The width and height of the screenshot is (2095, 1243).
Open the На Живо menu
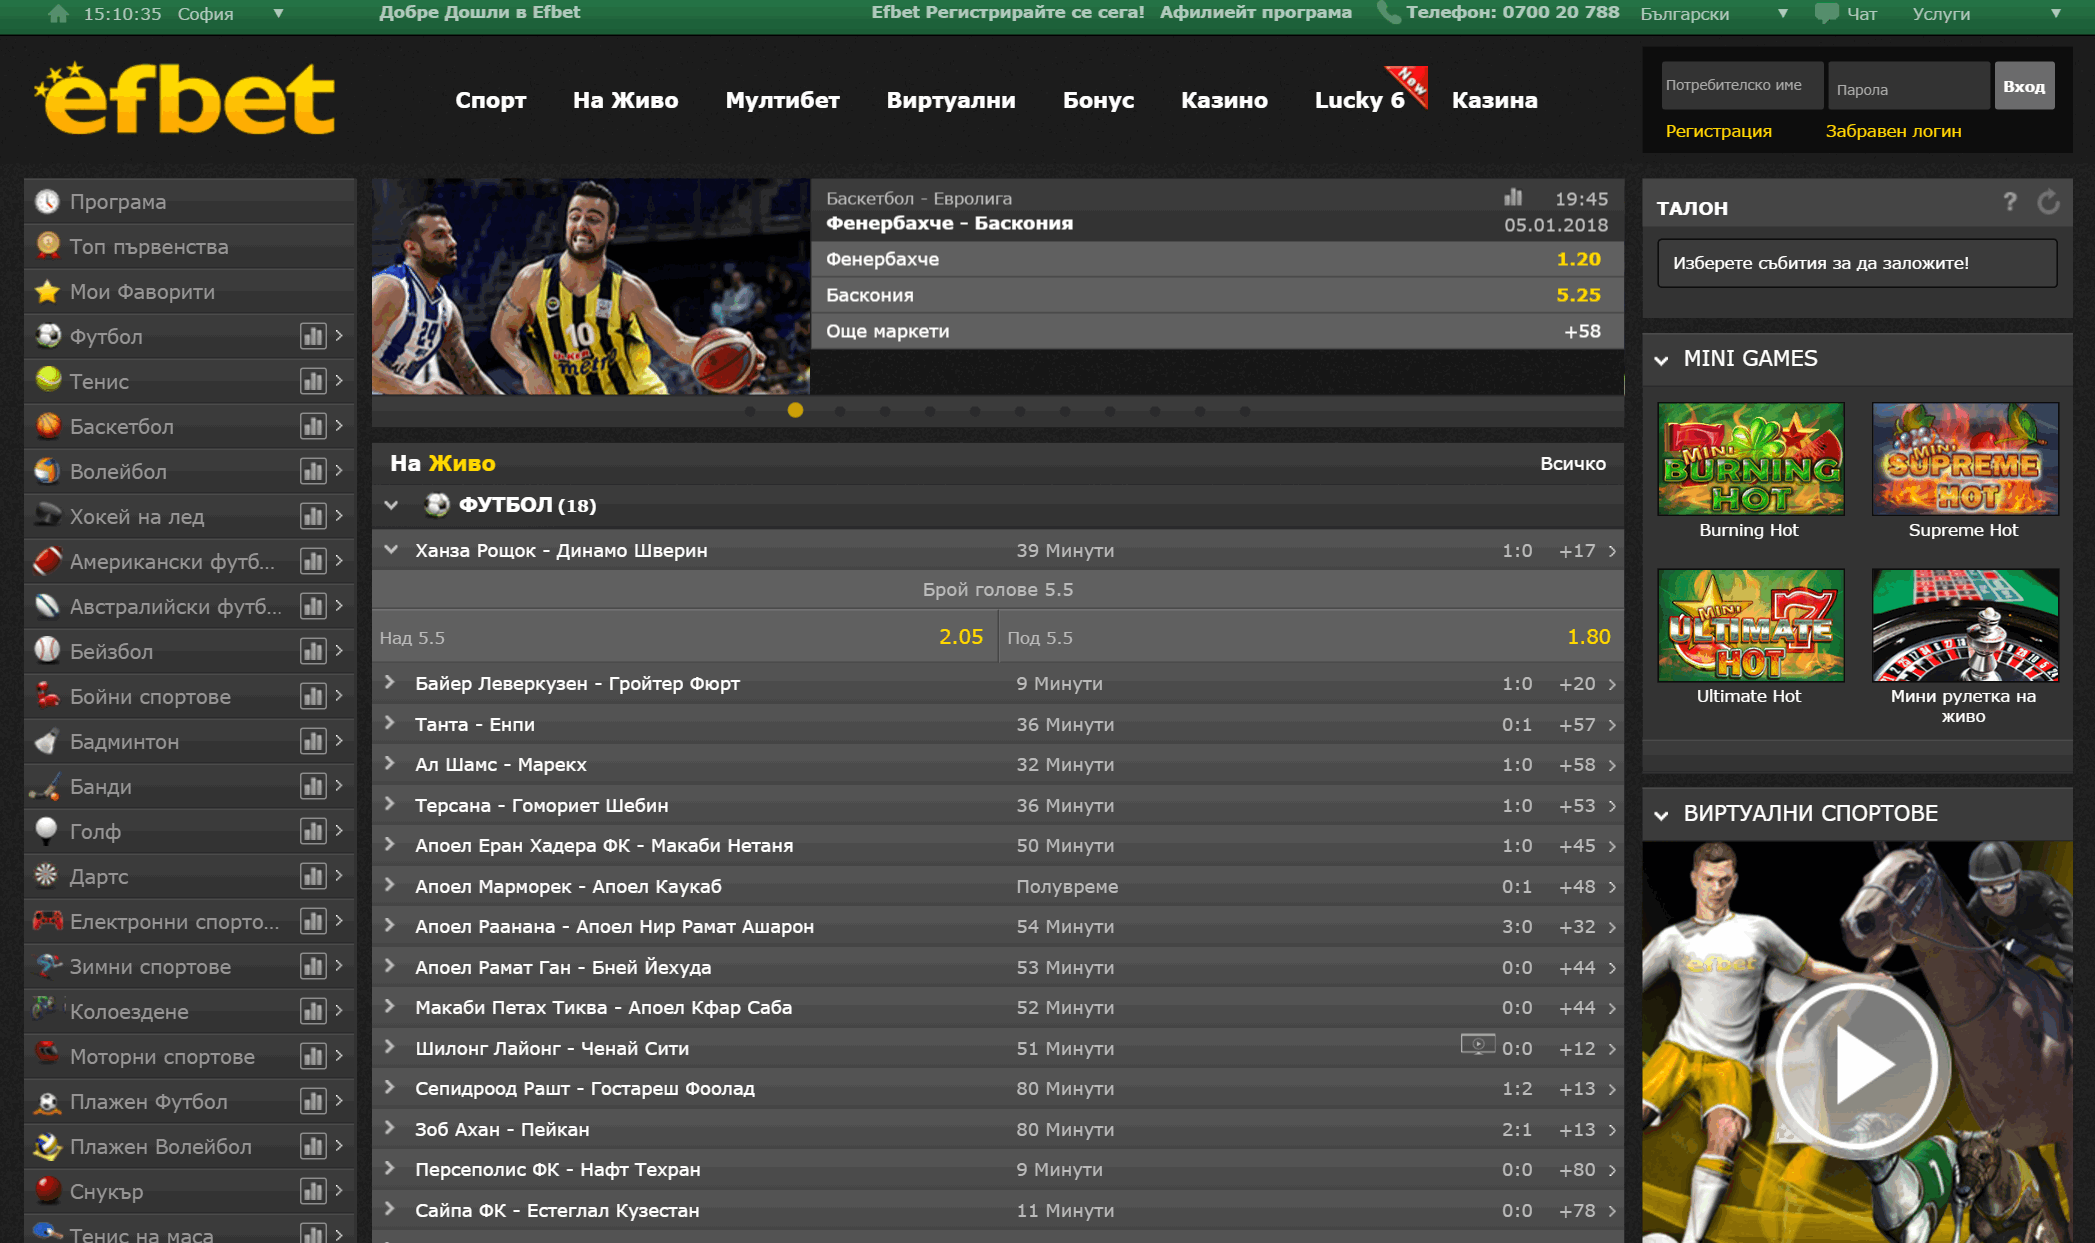pyautogui.click(x=625, y=100)
